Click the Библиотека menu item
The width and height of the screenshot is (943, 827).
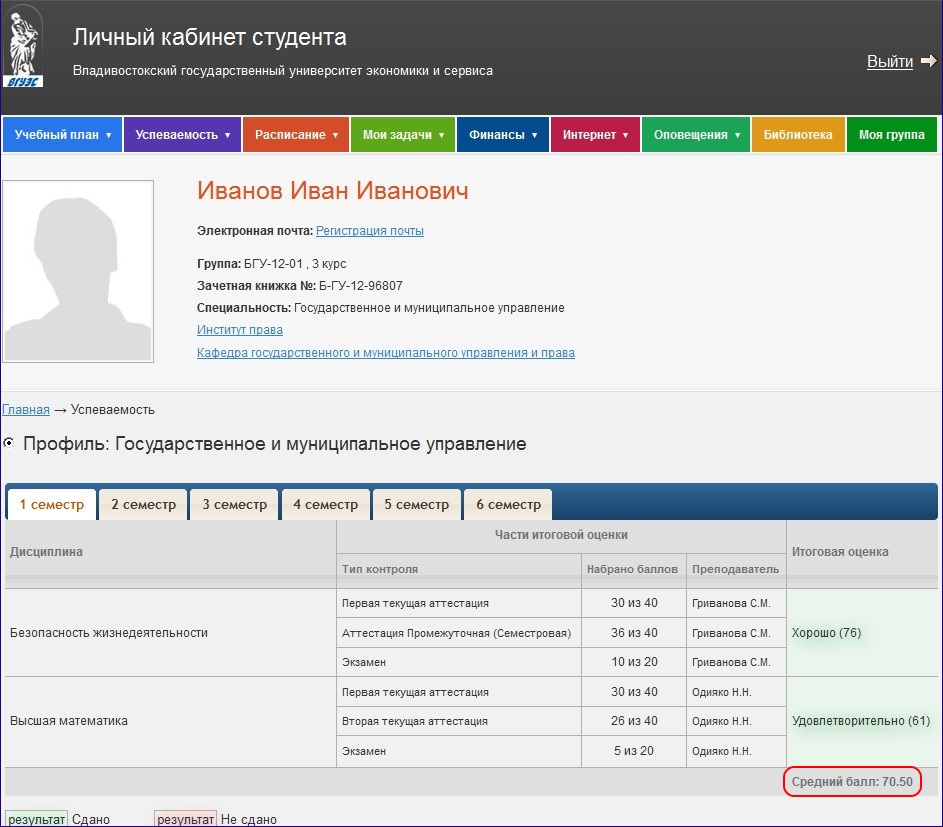[799, 134]
